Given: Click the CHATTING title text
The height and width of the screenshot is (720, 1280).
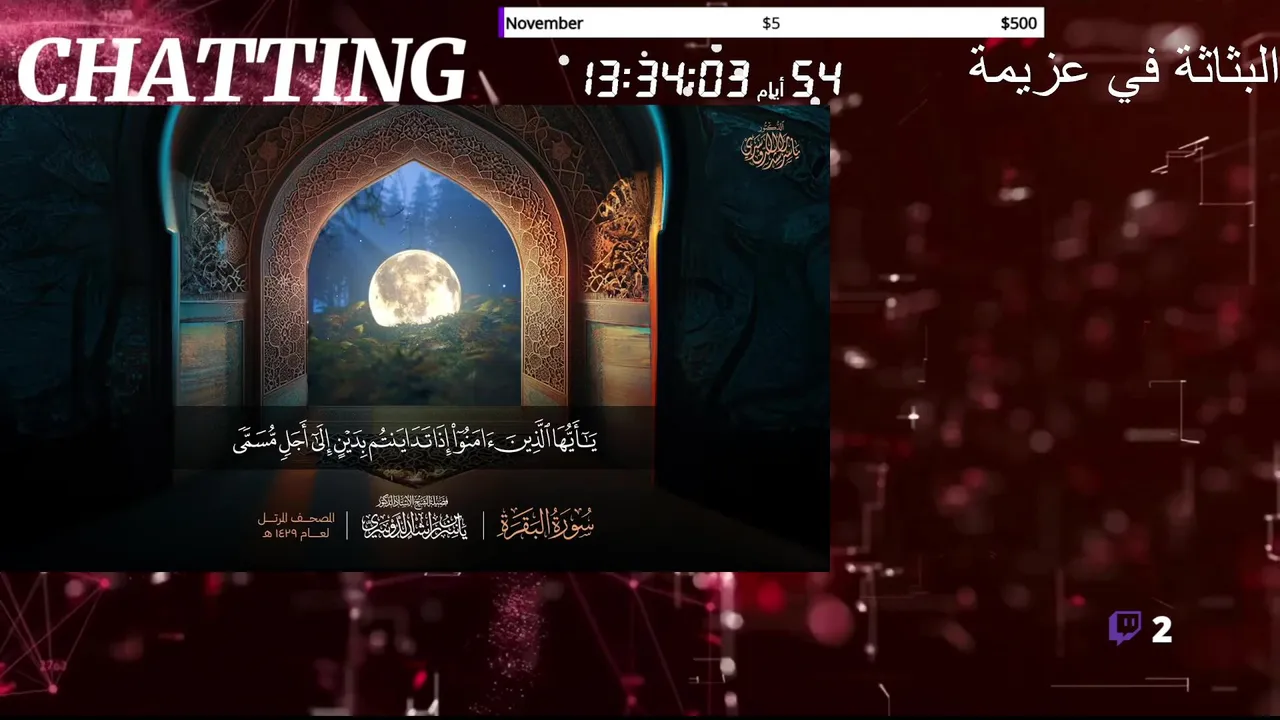Looking at the screenshot, I should point(242,72).
